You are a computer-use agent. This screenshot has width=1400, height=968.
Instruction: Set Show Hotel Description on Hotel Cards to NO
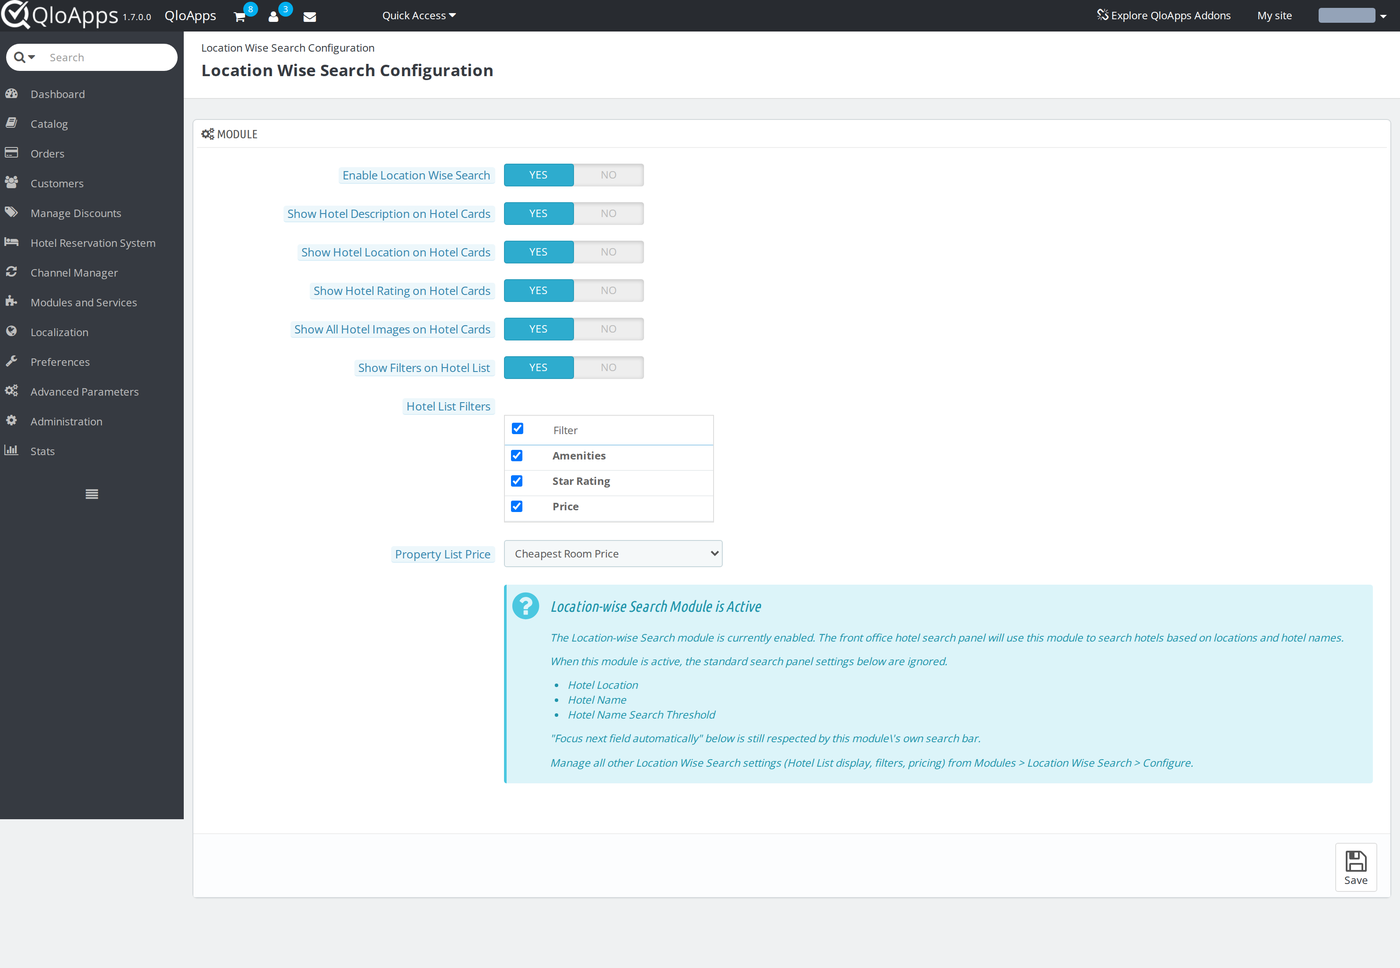coord(608,214)
